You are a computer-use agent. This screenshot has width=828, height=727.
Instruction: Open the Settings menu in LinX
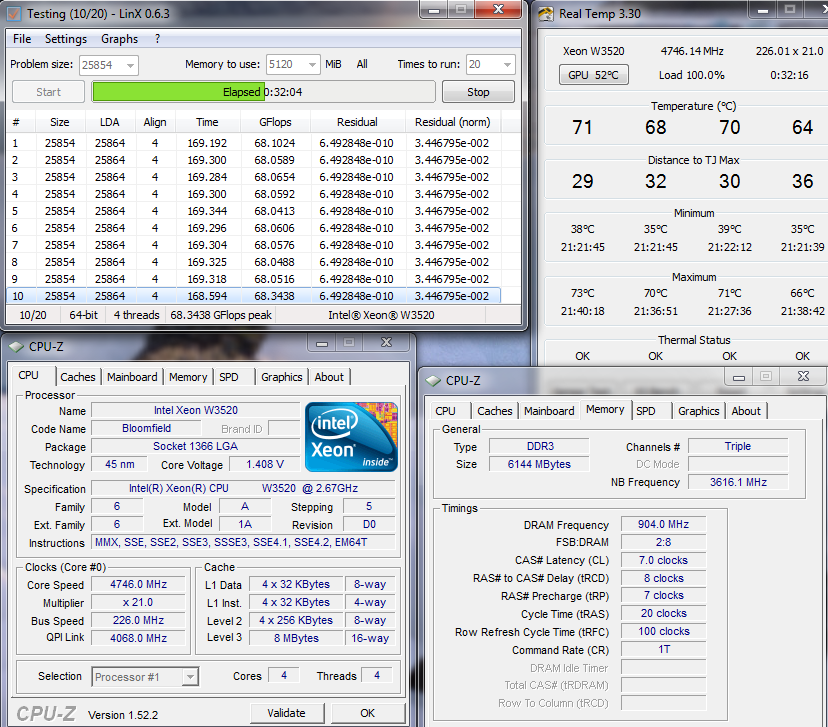tap(65, 39)
